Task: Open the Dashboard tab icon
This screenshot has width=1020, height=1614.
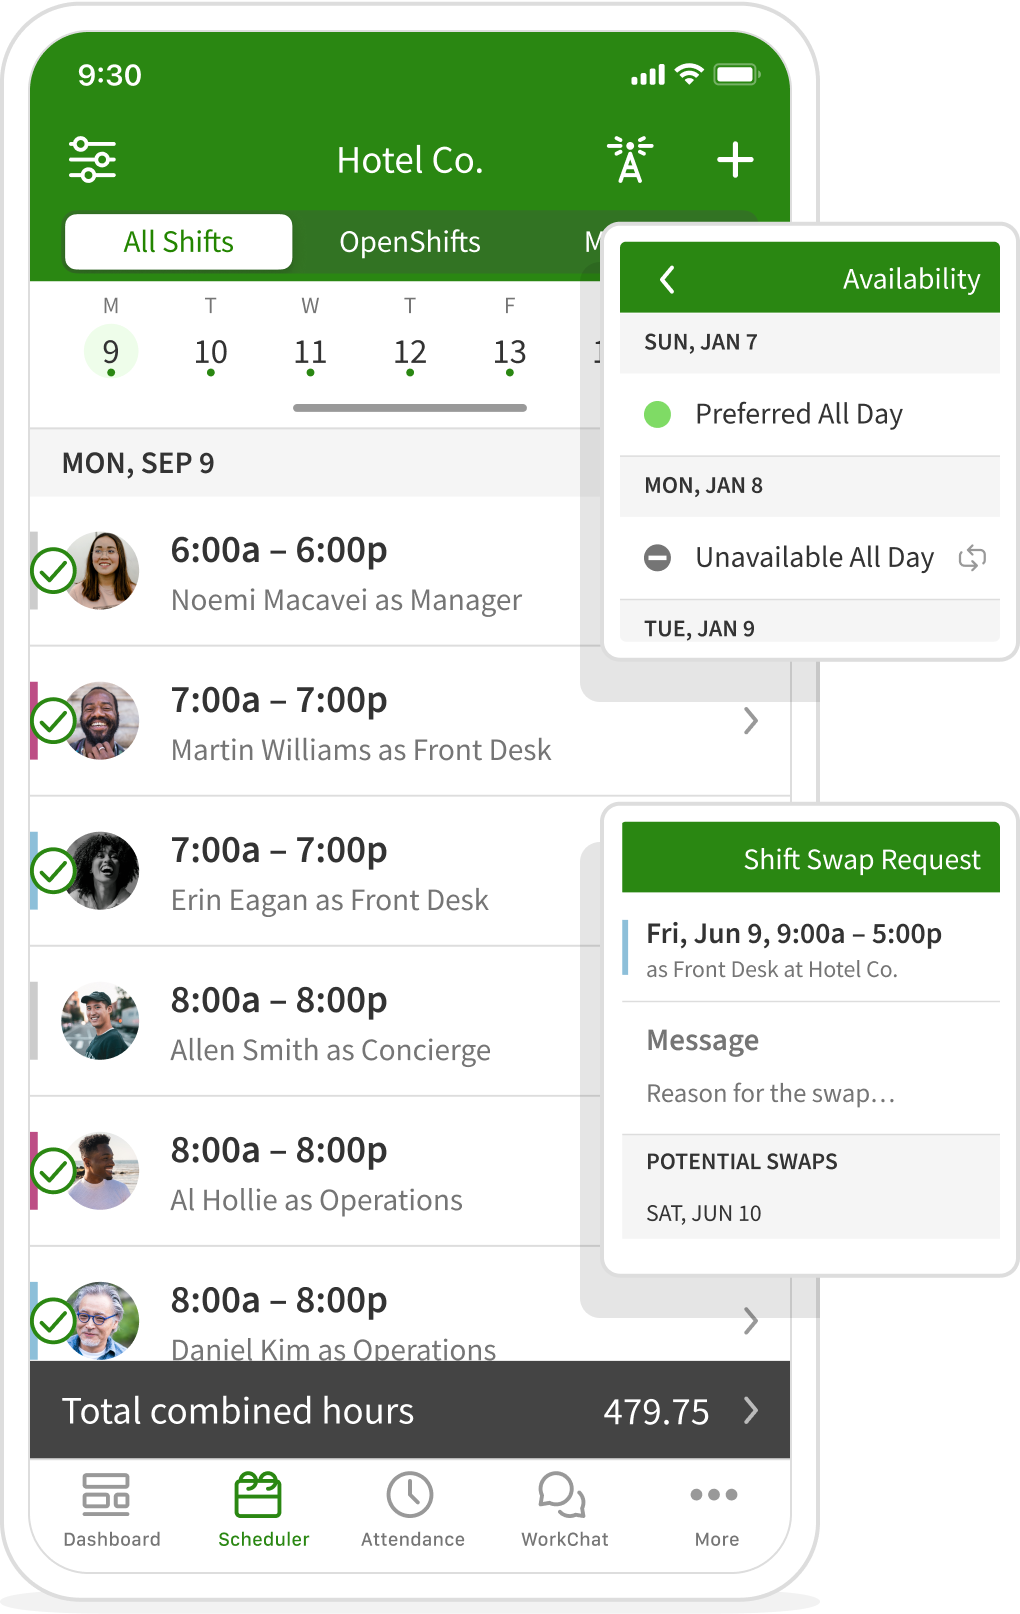Action: [x=106, y=1495]
